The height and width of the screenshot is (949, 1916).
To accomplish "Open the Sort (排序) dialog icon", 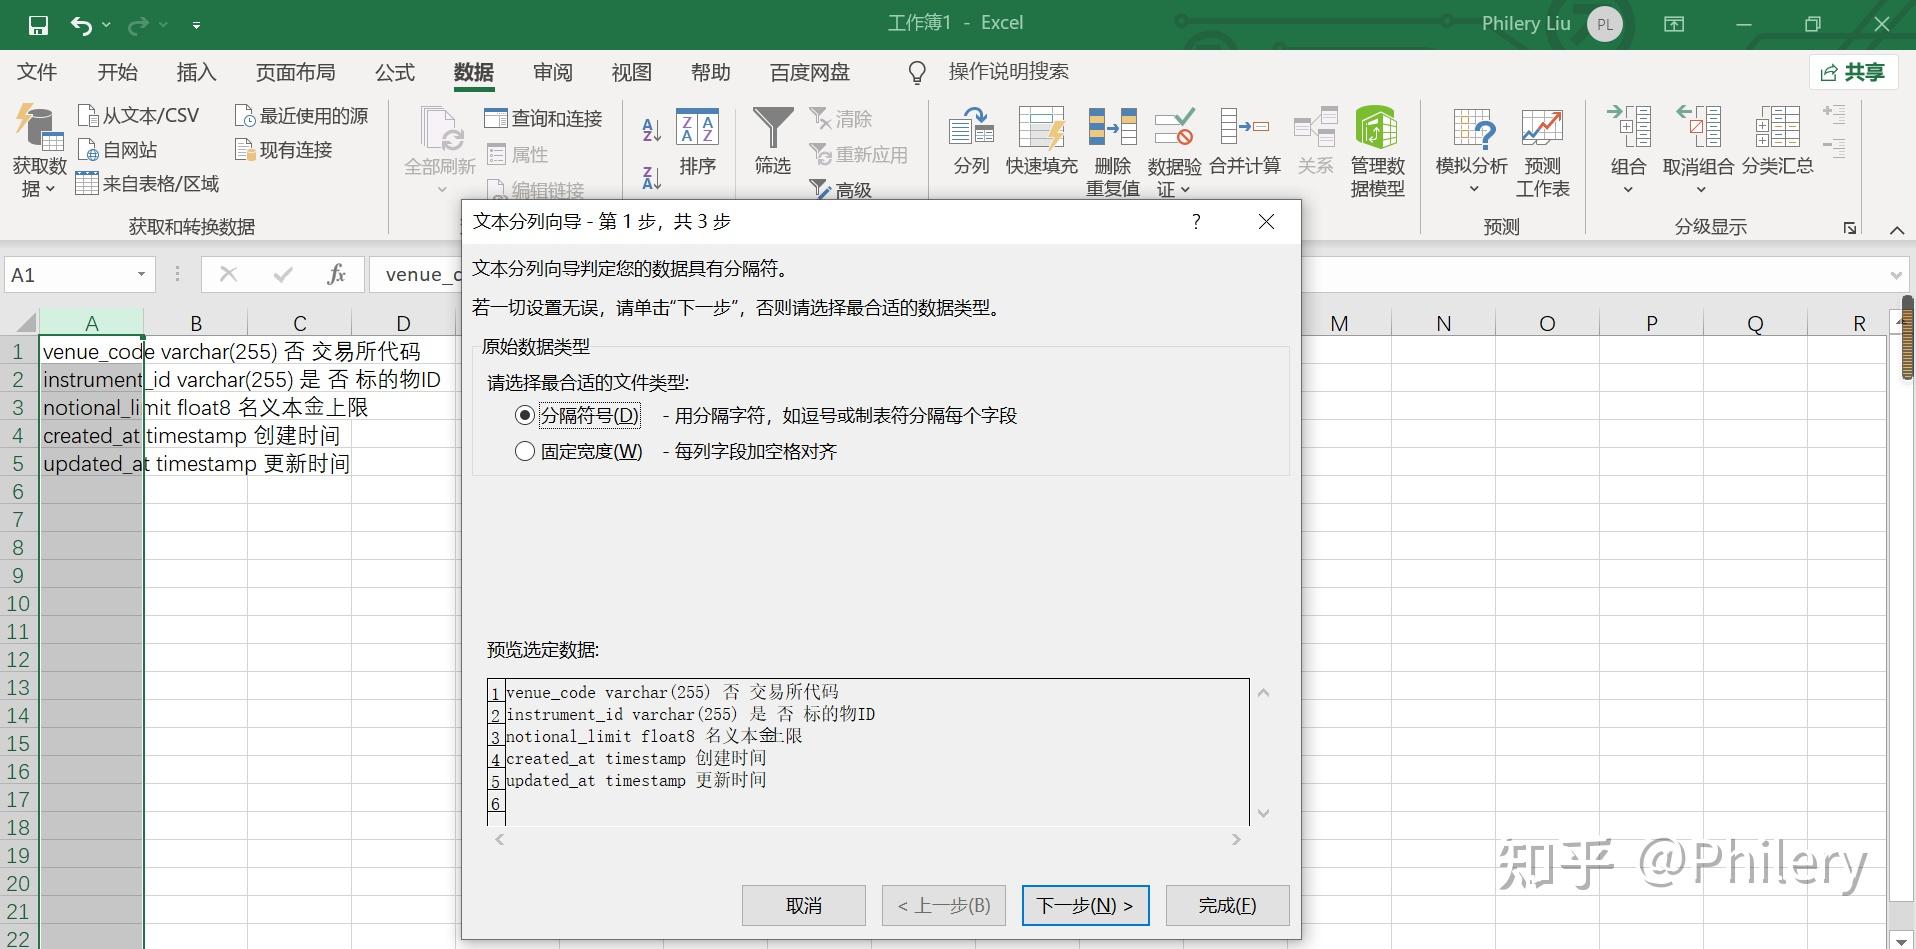I will (x=697, y=142).
